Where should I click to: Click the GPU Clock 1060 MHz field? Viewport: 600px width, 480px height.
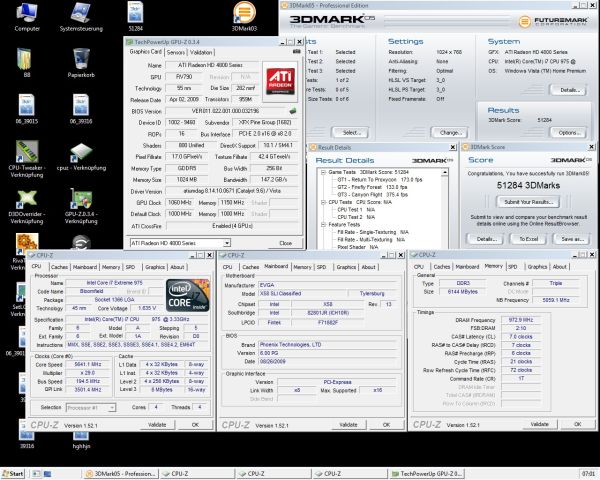click(x=180, y=202)
